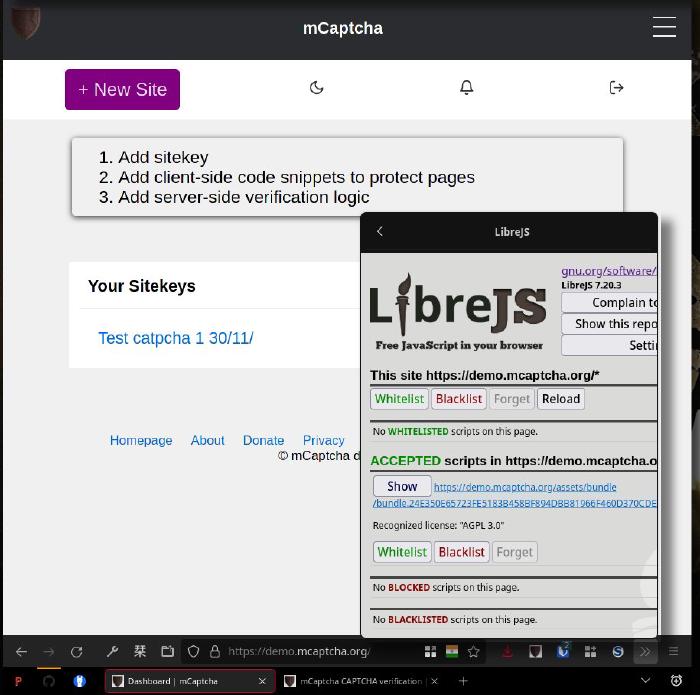This screenshot has height=695, width=700.
Task: Reload the page with browser refresh icon
Action: 76,652
